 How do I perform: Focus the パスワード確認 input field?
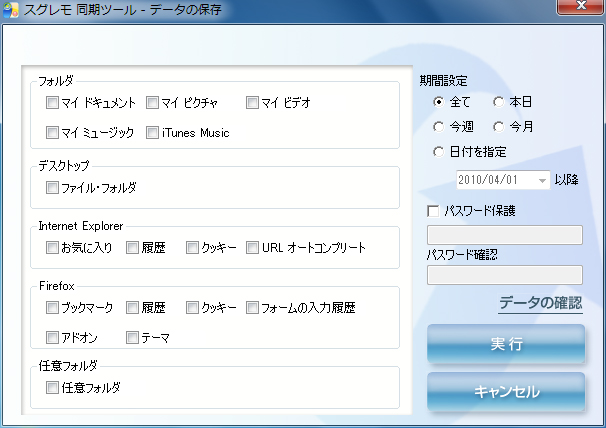(x=505, y=275)
